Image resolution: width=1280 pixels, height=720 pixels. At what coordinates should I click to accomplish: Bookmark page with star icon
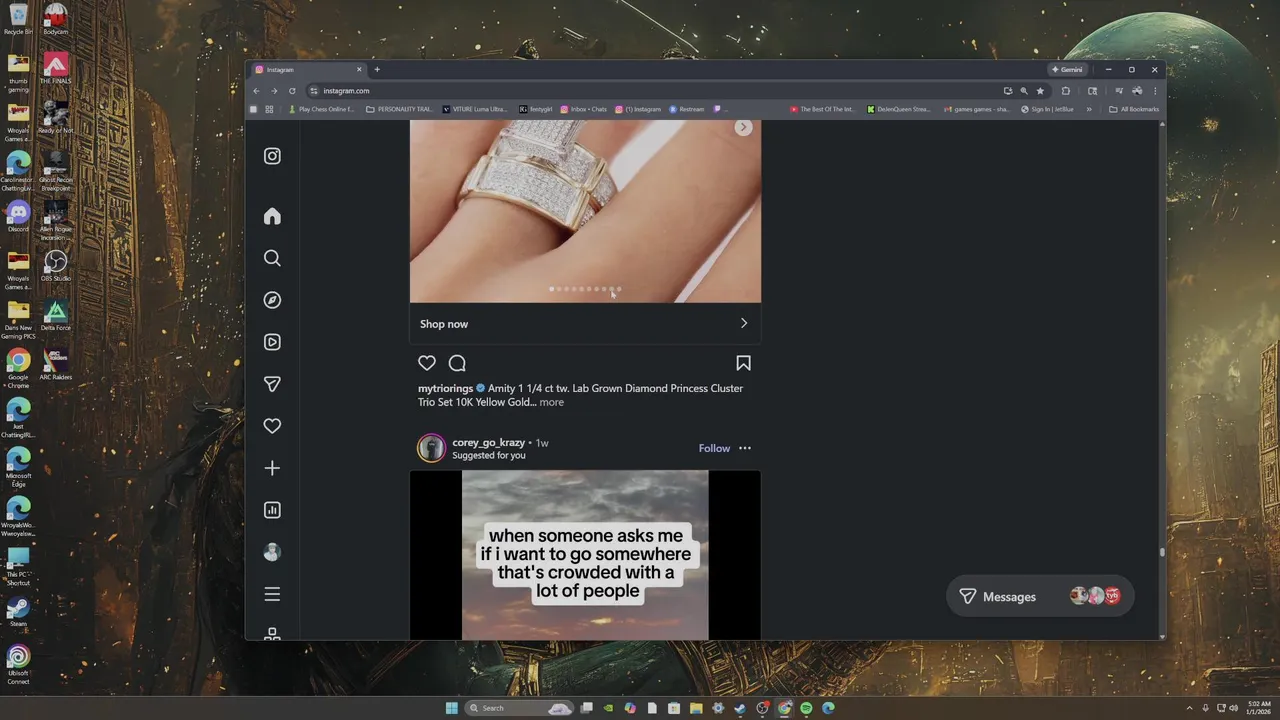tap(1040, 91)
